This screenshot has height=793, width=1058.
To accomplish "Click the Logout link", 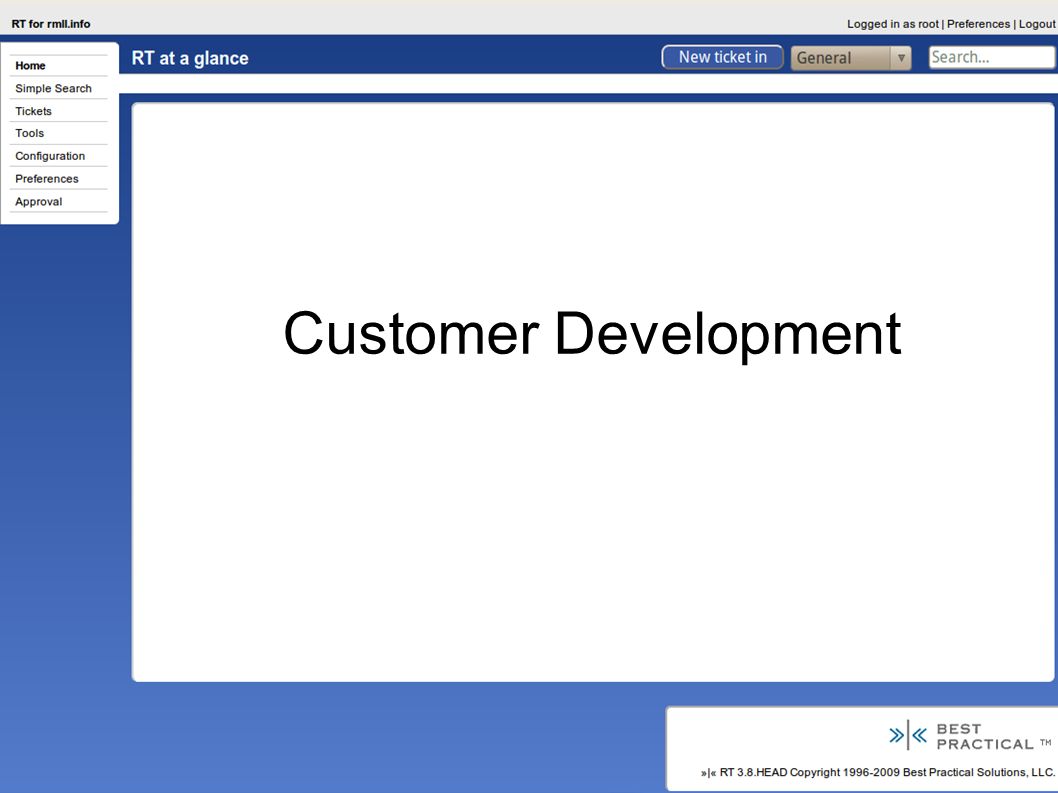I will 1037,24.
